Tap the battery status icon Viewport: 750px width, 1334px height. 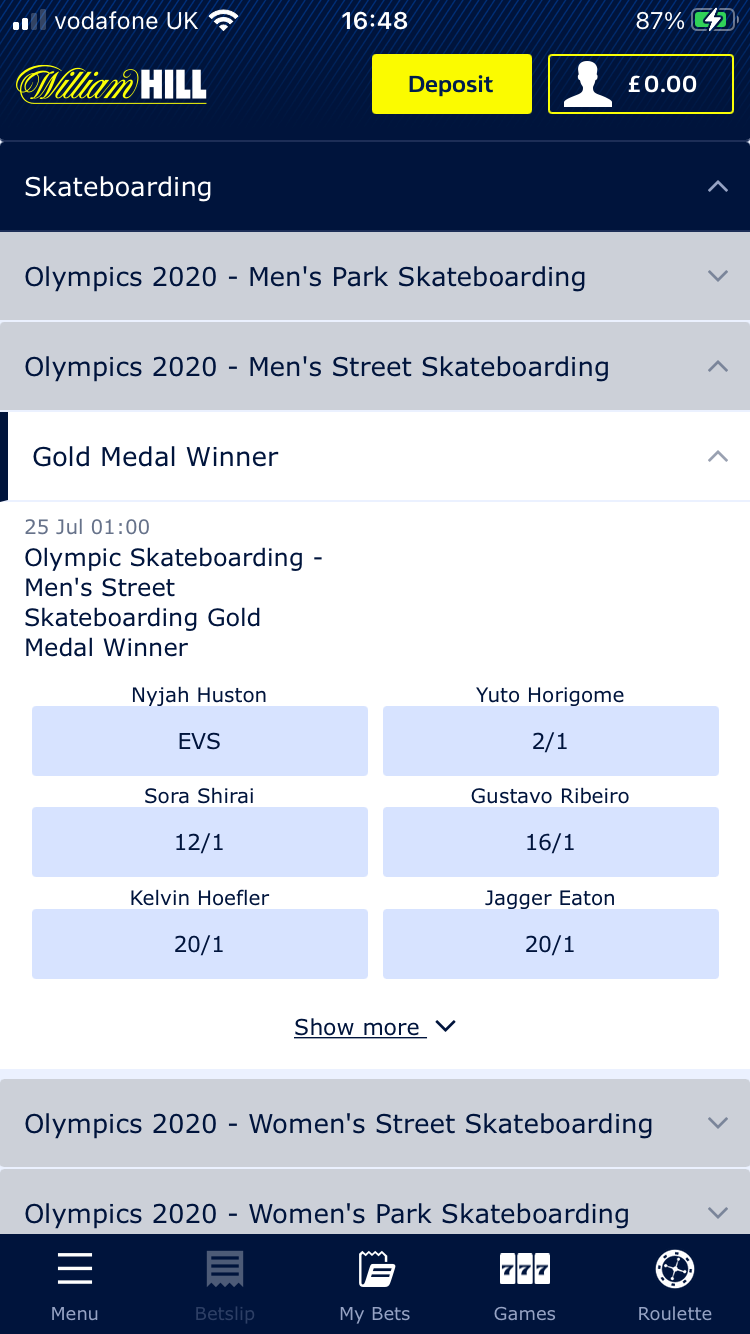pos(713,21)
